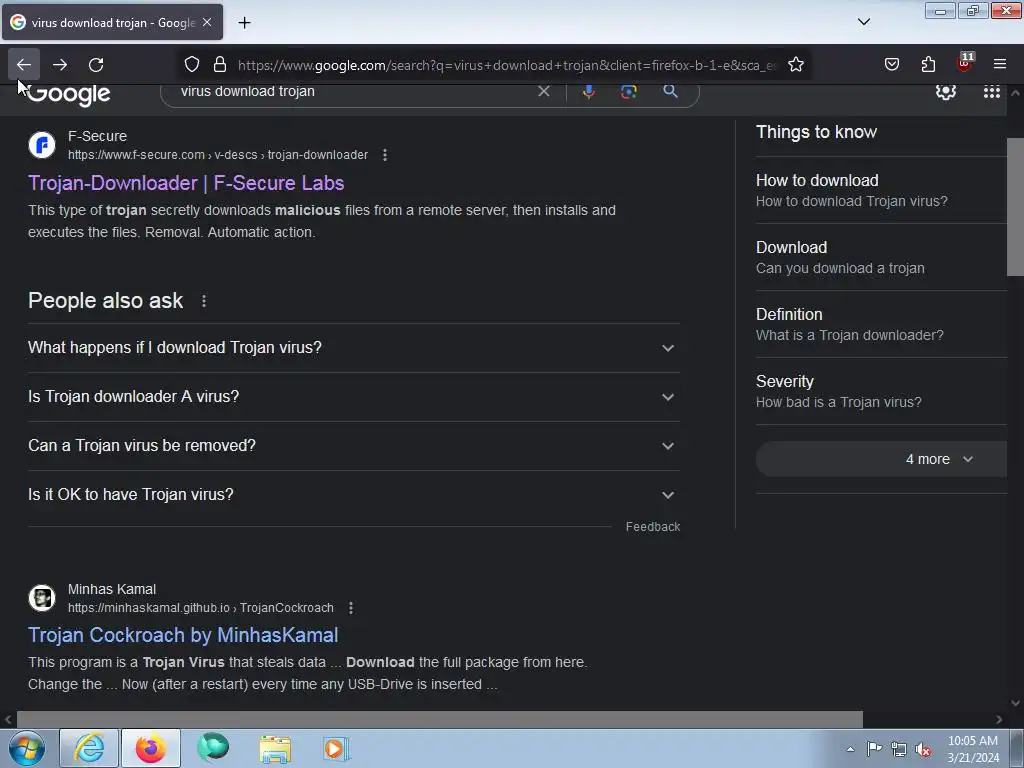Search by image with the Google Lens icon
Viewport: 1024px width, 768px height.
[628, 91]
